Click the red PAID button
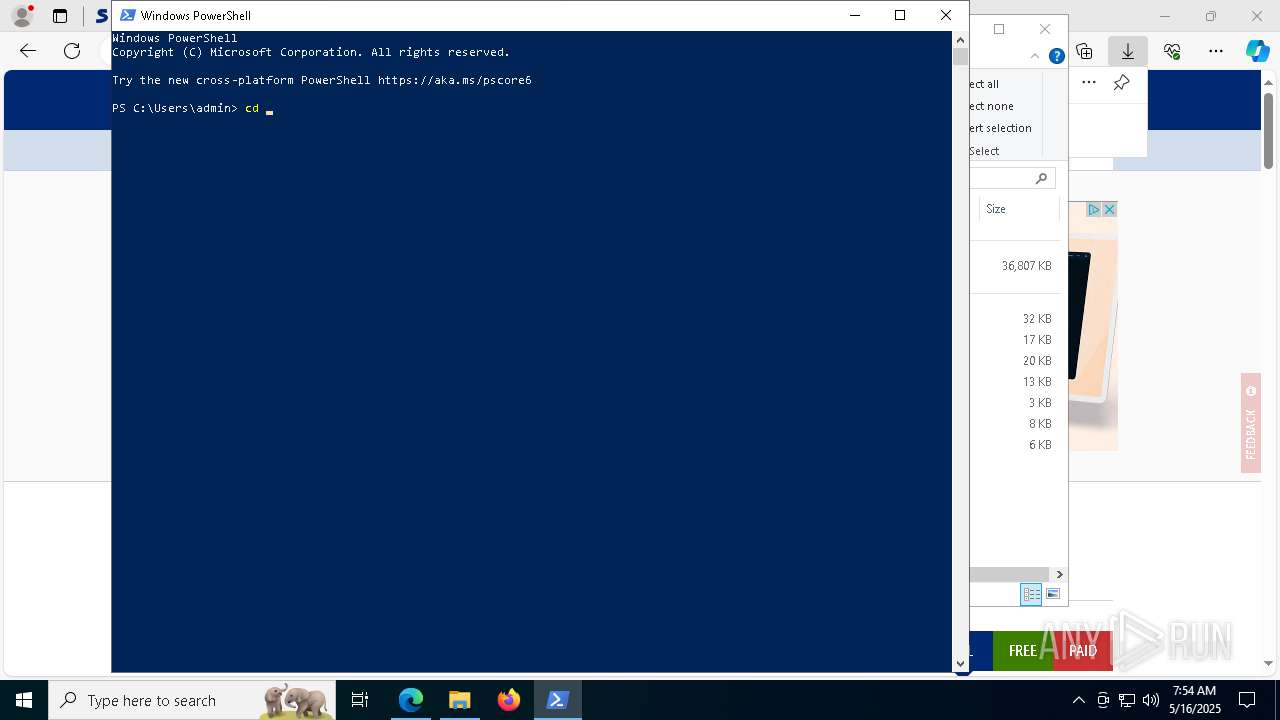 [1083, 651]
